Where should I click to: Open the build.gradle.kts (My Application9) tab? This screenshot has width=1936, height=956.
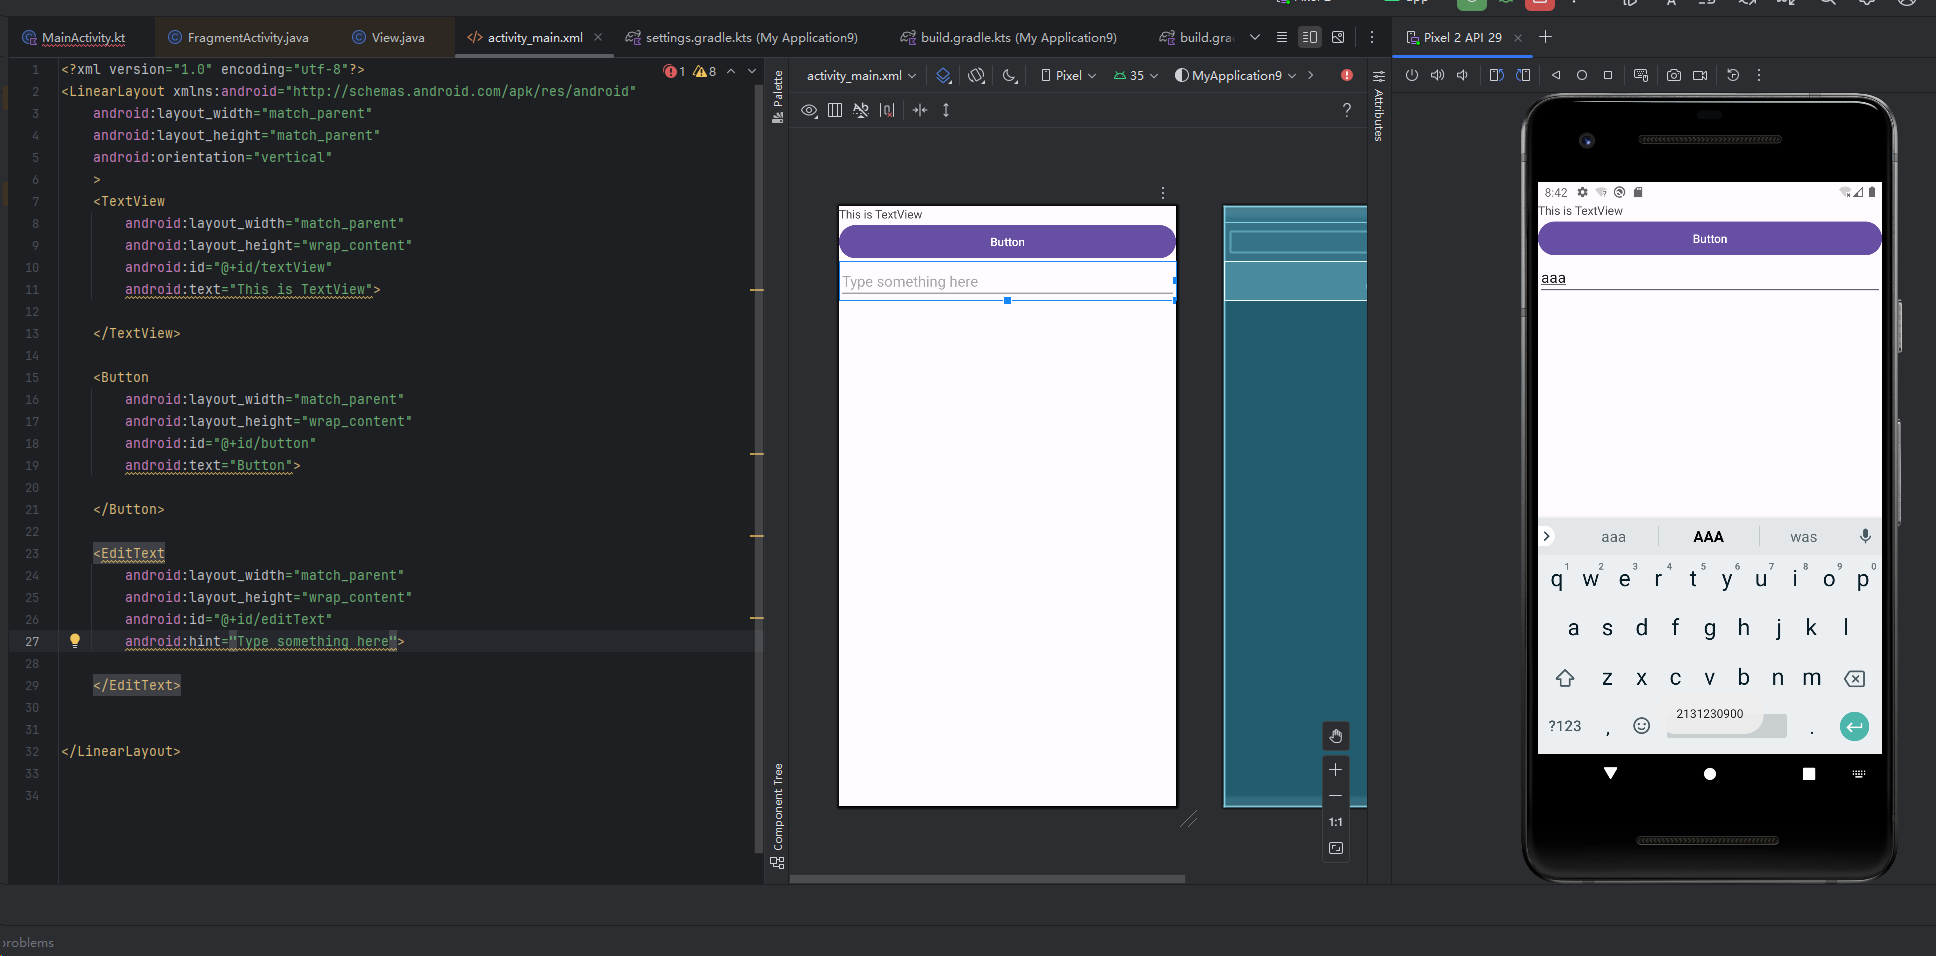tap(1008, 37)
